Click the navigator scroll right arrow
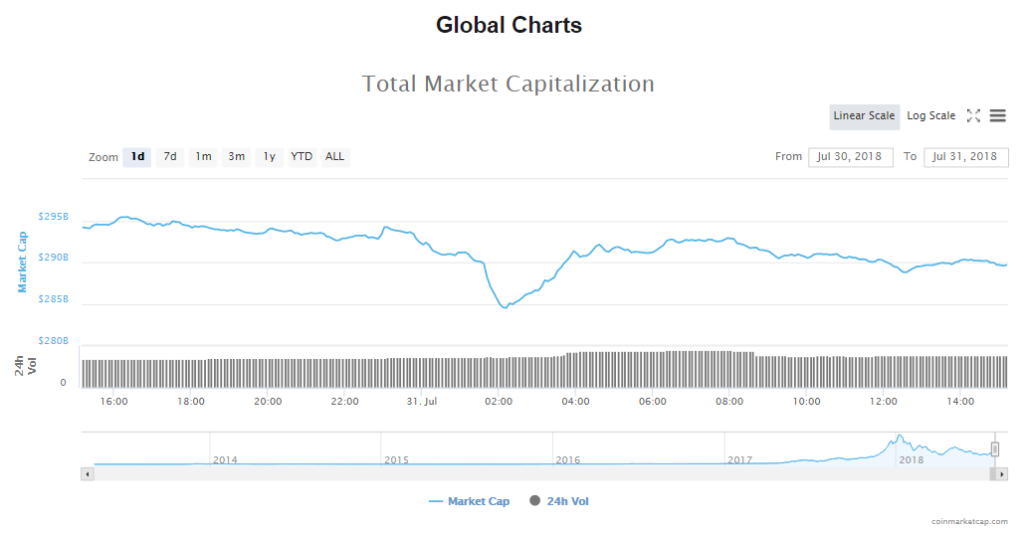 (x=1002, y=474)
